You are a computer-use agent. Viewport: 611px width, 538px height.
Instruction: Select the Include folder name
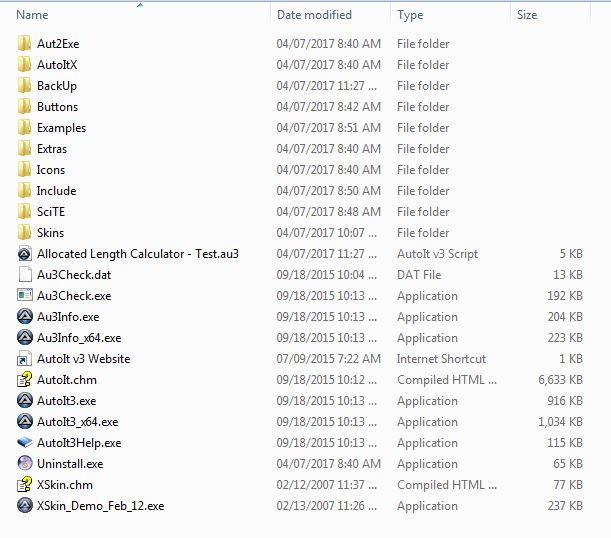pos(57,191)
